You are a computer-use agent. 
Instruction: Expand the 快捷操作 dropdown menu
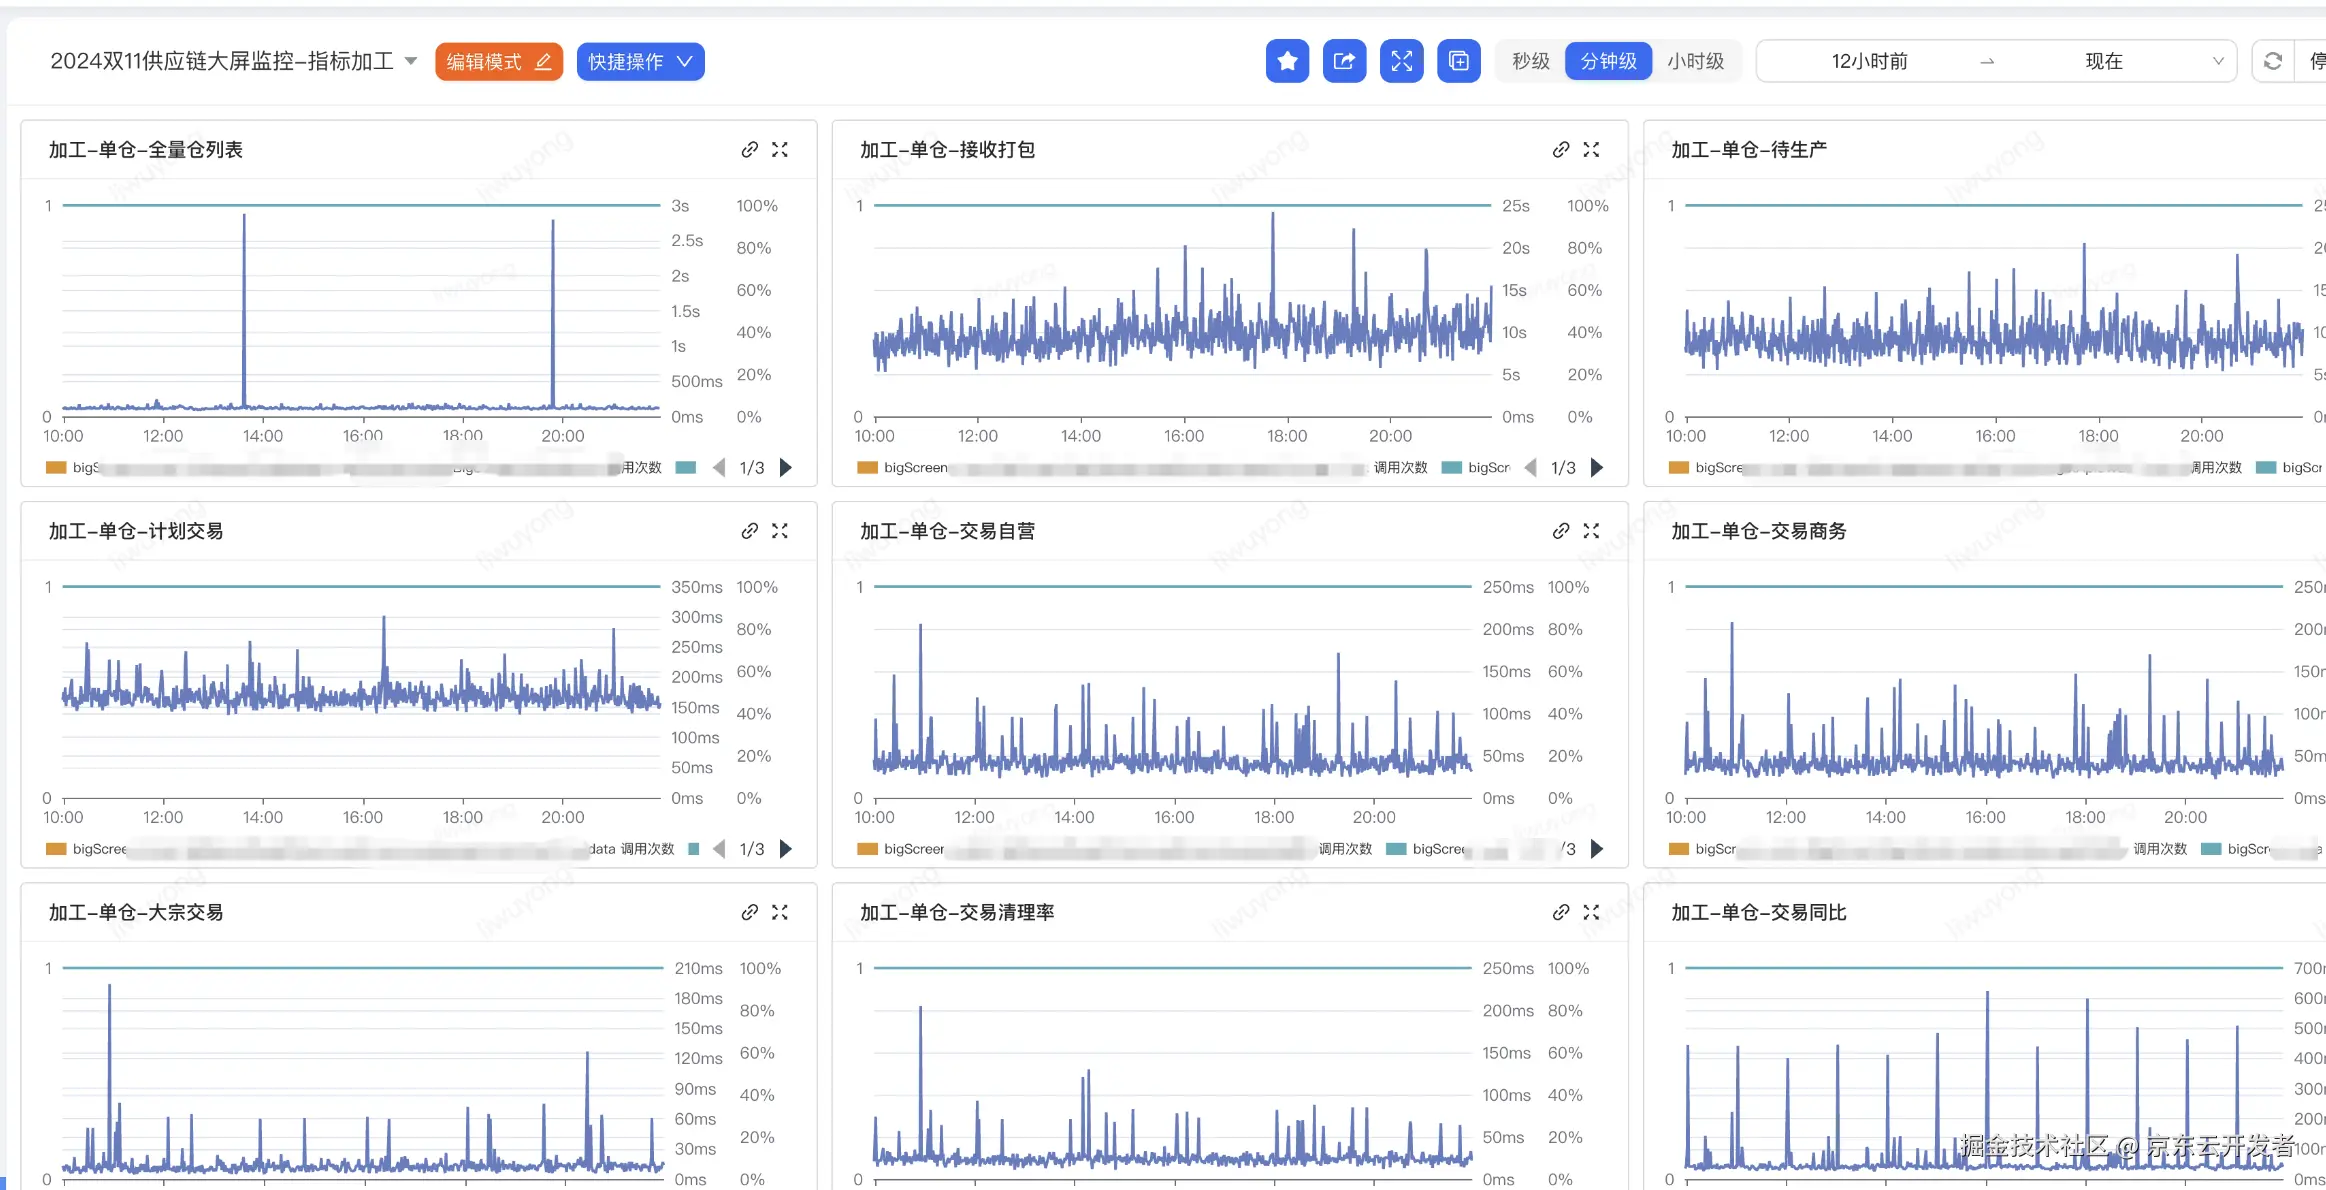coord(640,61)
